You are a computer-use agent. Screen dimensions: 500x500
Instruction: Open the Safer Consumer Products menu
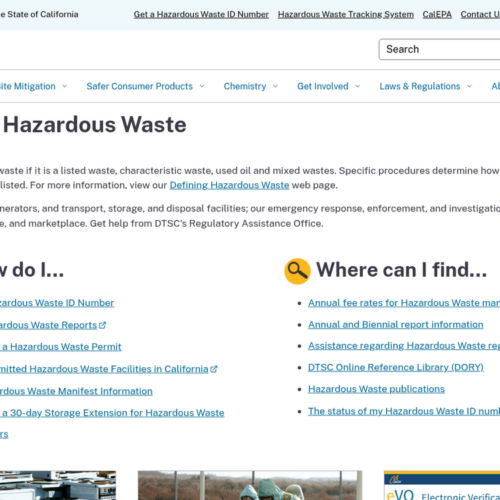140,86
